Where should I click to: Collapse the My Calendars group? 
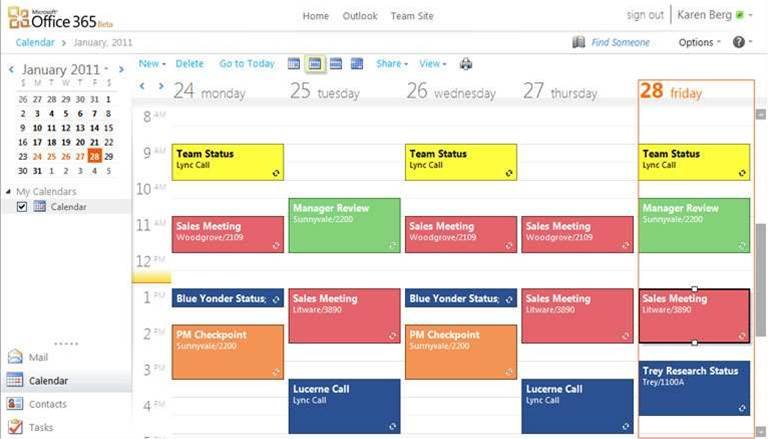pyautogui.click(x=8, y=192)
